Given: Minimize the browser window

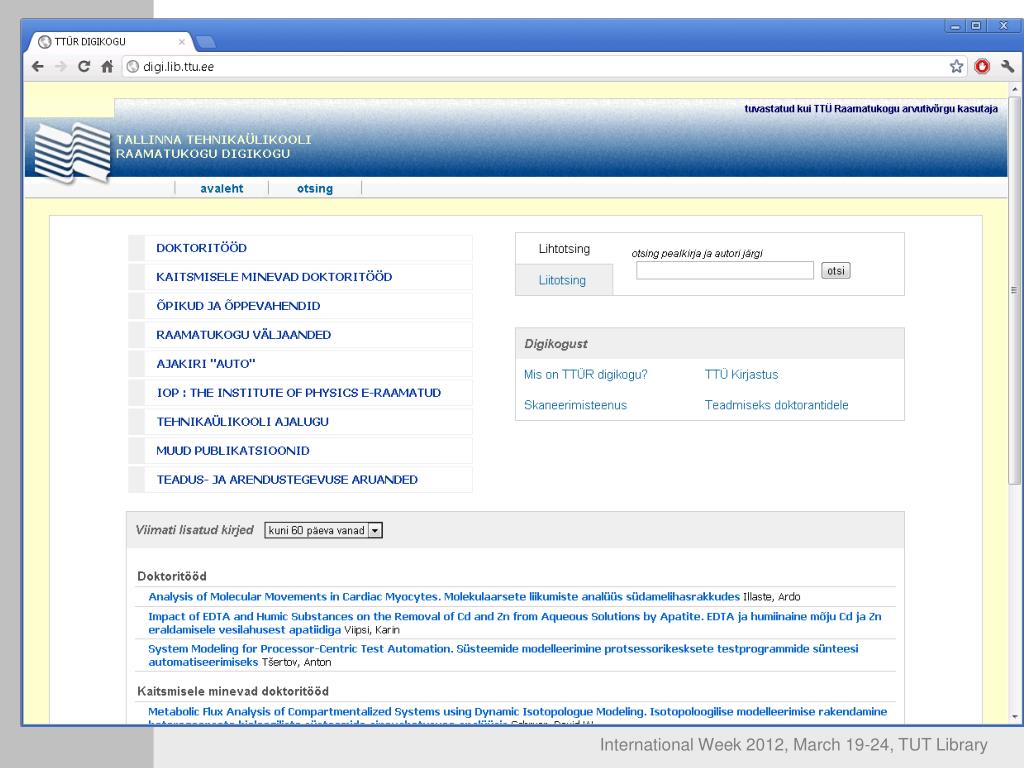Looking at the screenshot, I should tap(955, 26).
